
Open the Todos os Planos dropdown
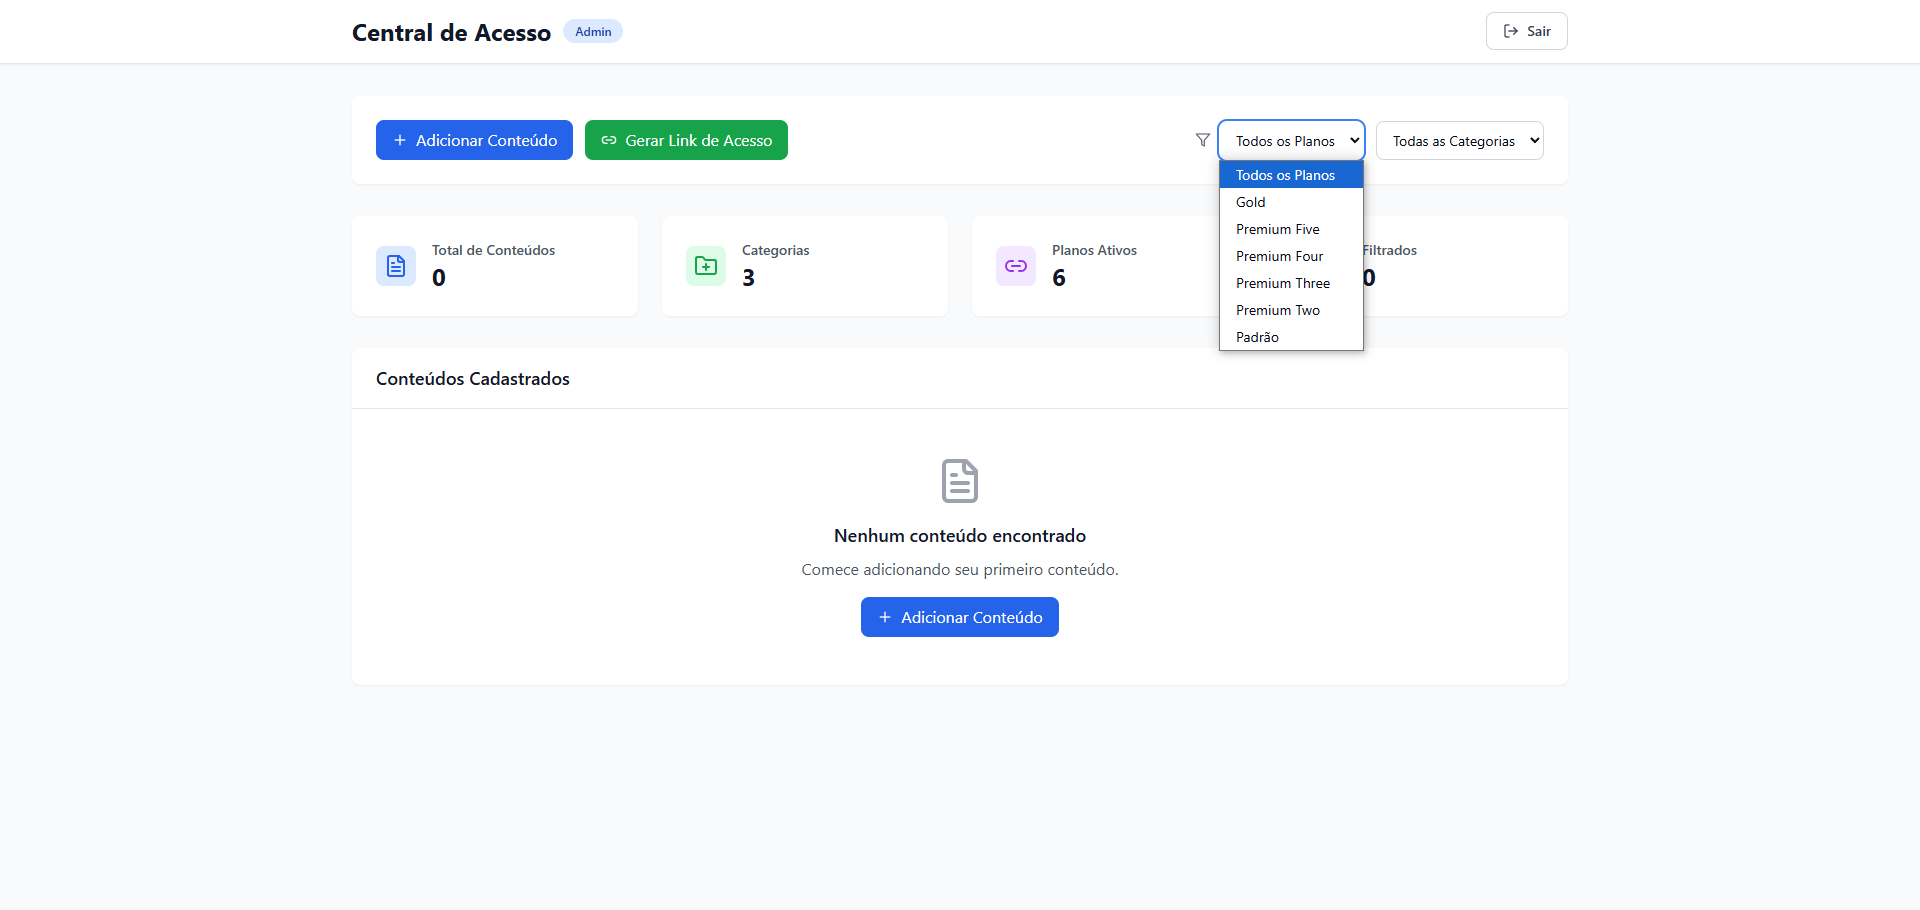click(1291, 141)
